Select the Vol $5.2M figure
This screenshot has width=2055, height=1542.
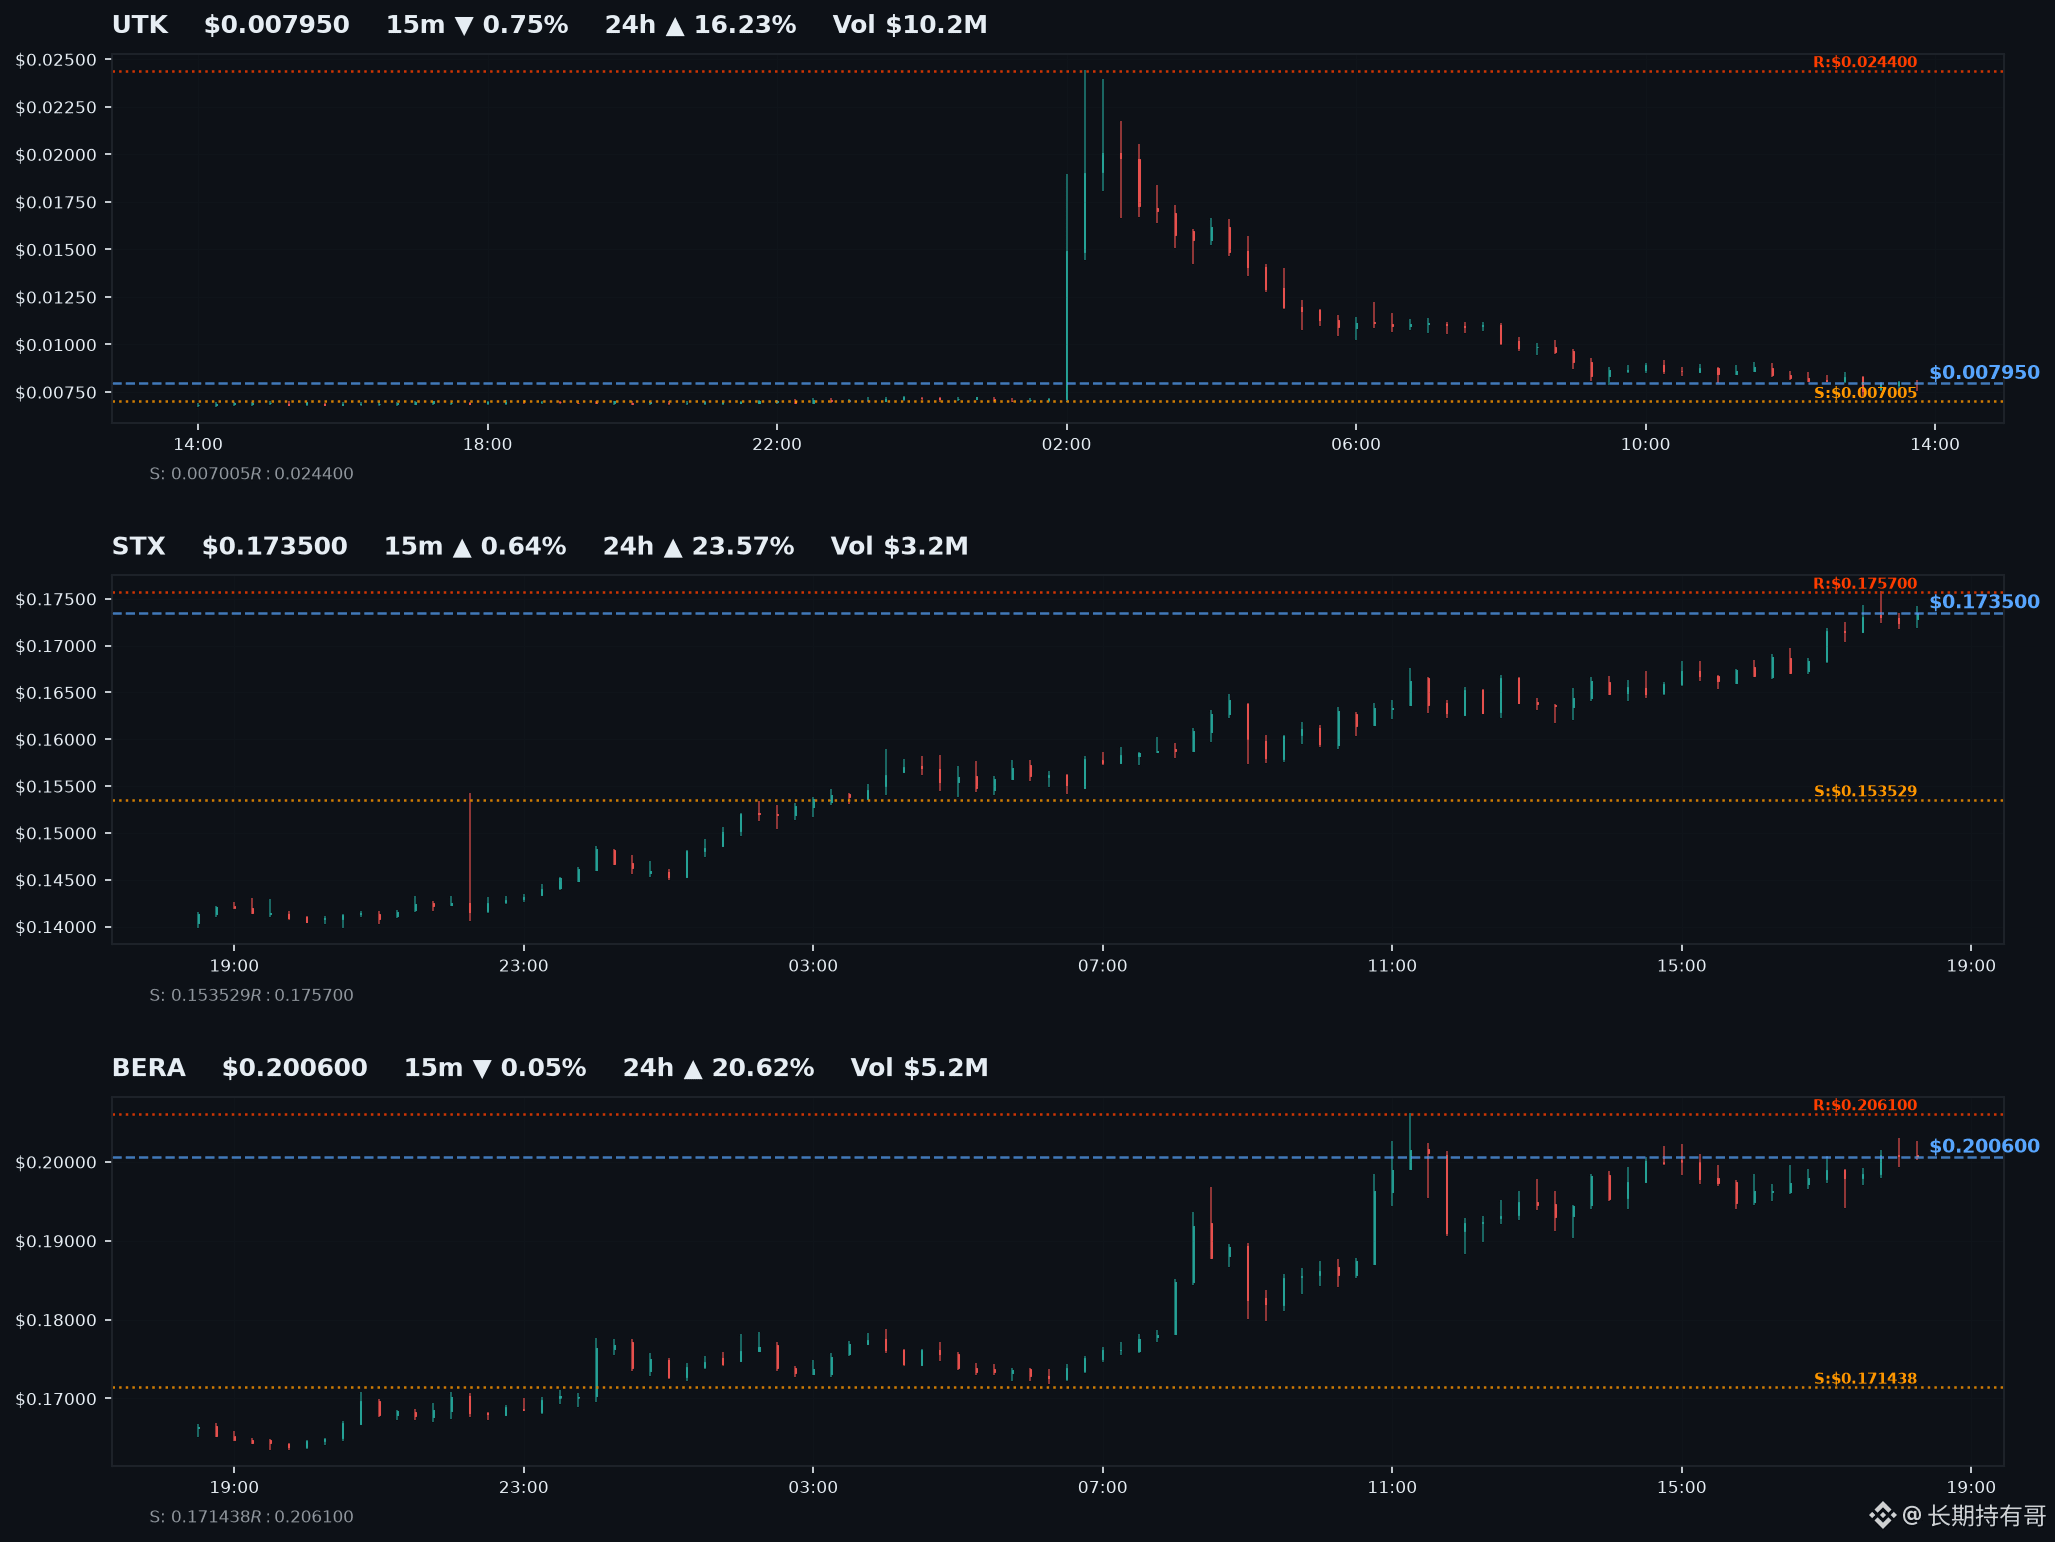(920, 1068)
